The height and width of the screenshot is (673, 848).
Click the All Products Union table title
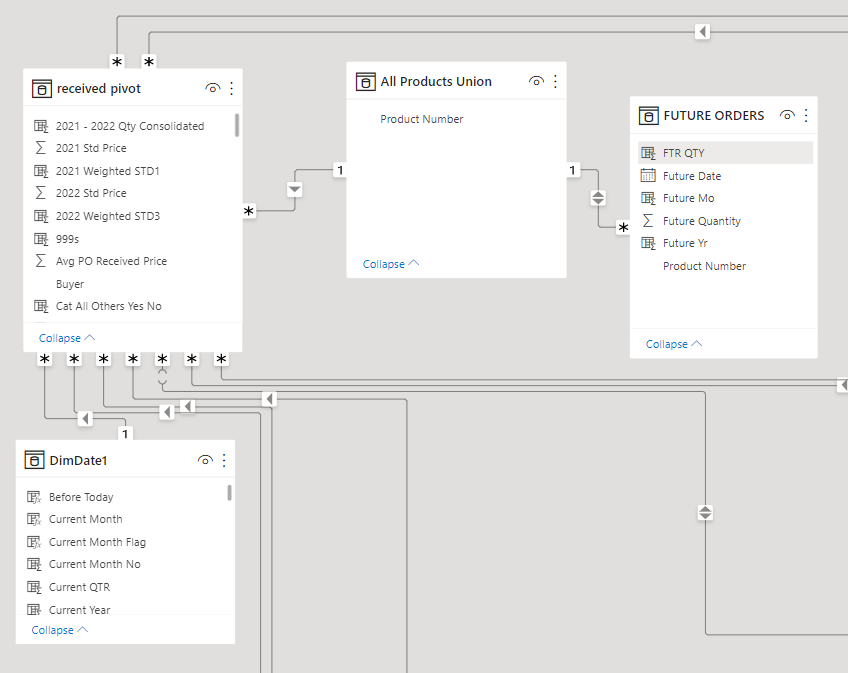click(x=436, y=82)
